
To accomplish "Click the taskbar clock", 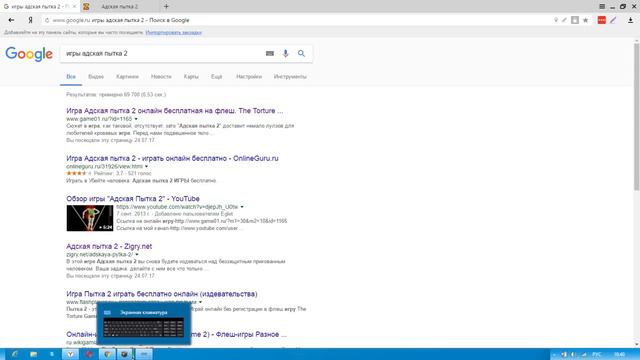I will (620, 354).
